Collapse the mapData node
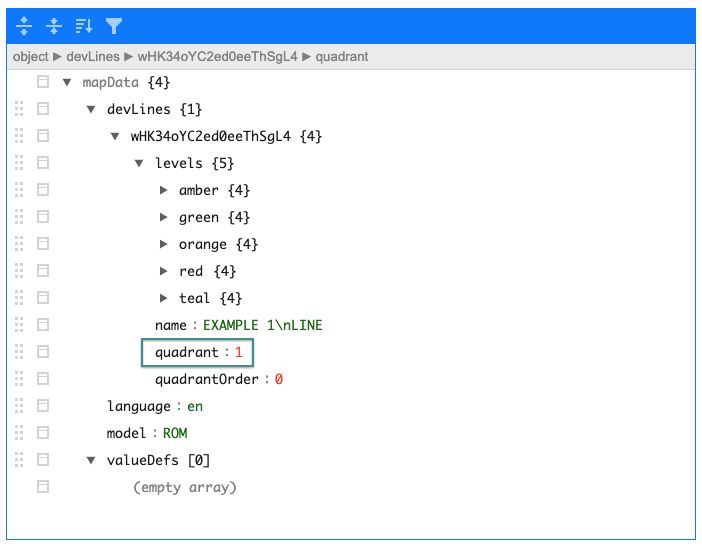The image size is (702, 548). click(x=67, y=82)
